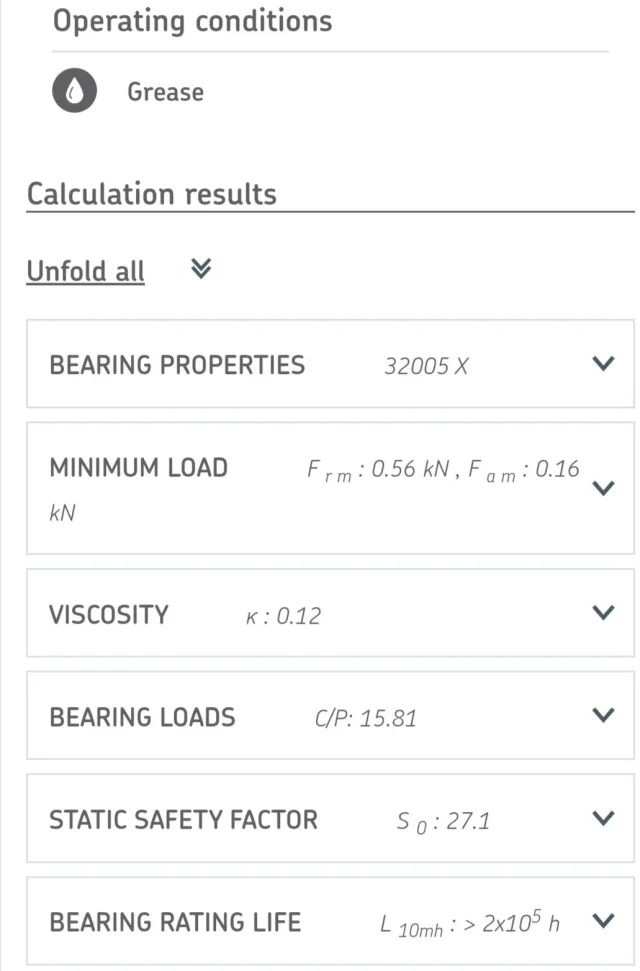Screen dimensions: 640x971
Task: Click the MINIMUM LOAD section title
Action: (138, 467)
